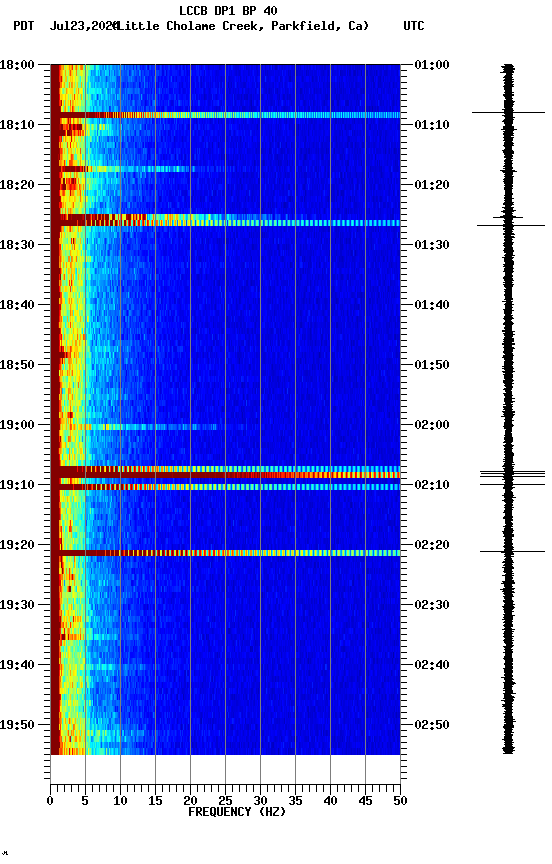Select the 02:40 UTC time label

432,665
